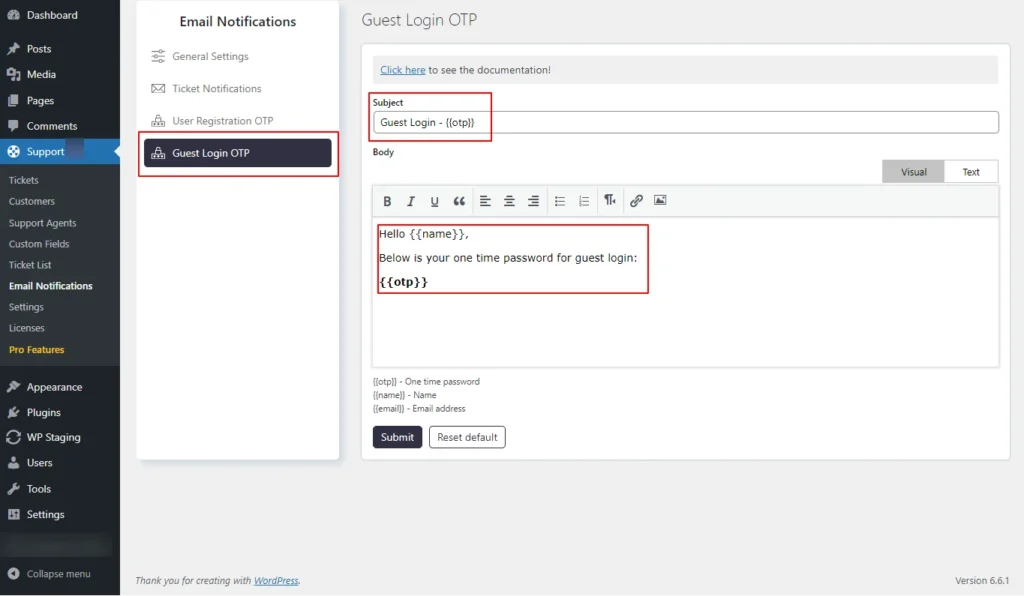Insert a numbered list
This screenshot has width=1024, height=596.
(x=584, y=200)
